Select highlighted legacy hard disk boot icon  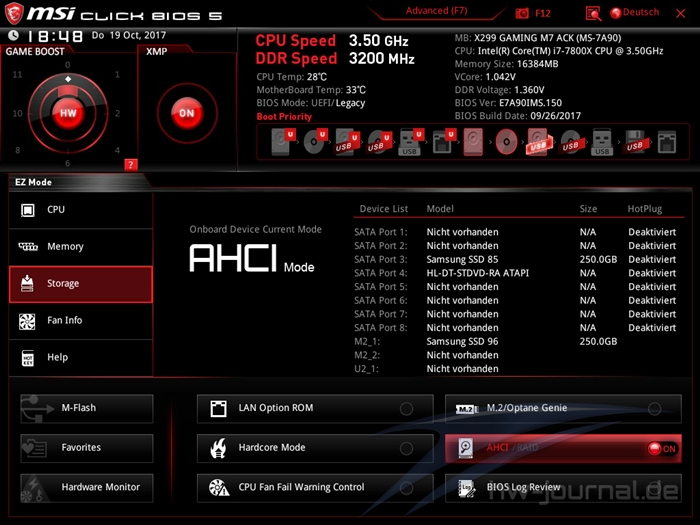point(473,142)
